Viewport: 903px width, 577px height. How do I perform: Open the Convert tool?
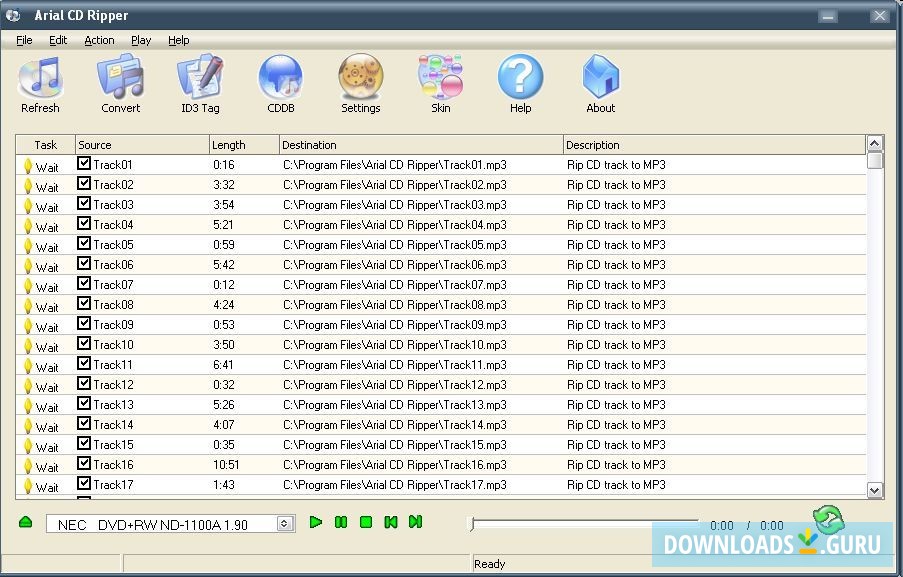coord(120,77)
